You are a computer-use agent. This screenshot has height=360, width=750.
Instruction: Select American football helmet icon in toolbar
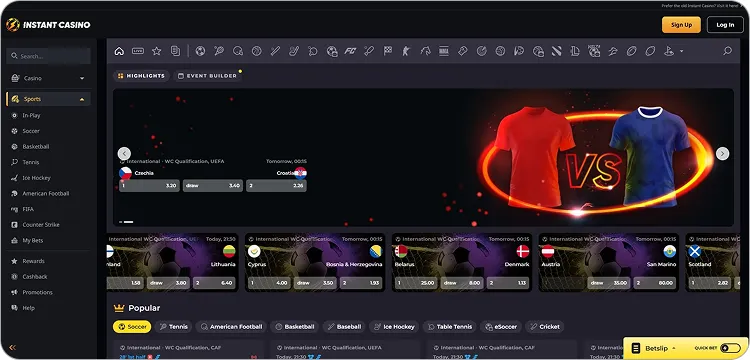[x=238, y=51]
